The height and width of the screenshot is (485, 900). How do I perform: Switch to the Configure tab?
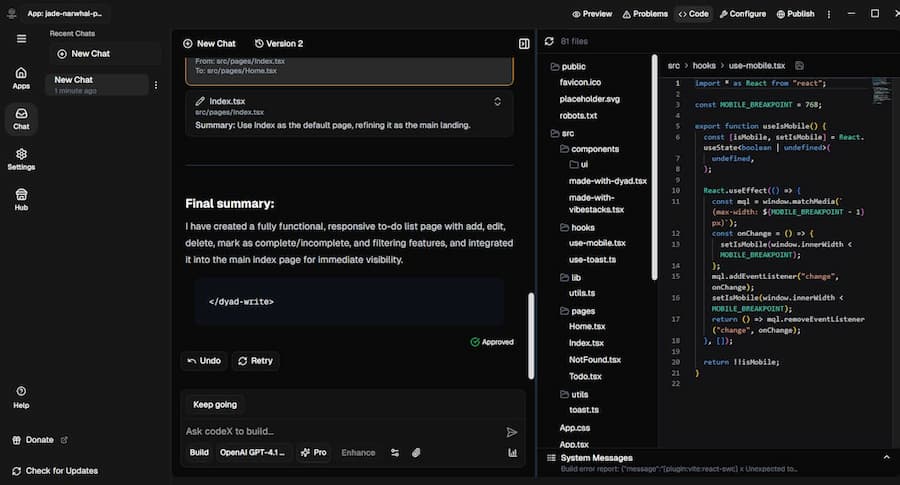click(x=743, y=14)
